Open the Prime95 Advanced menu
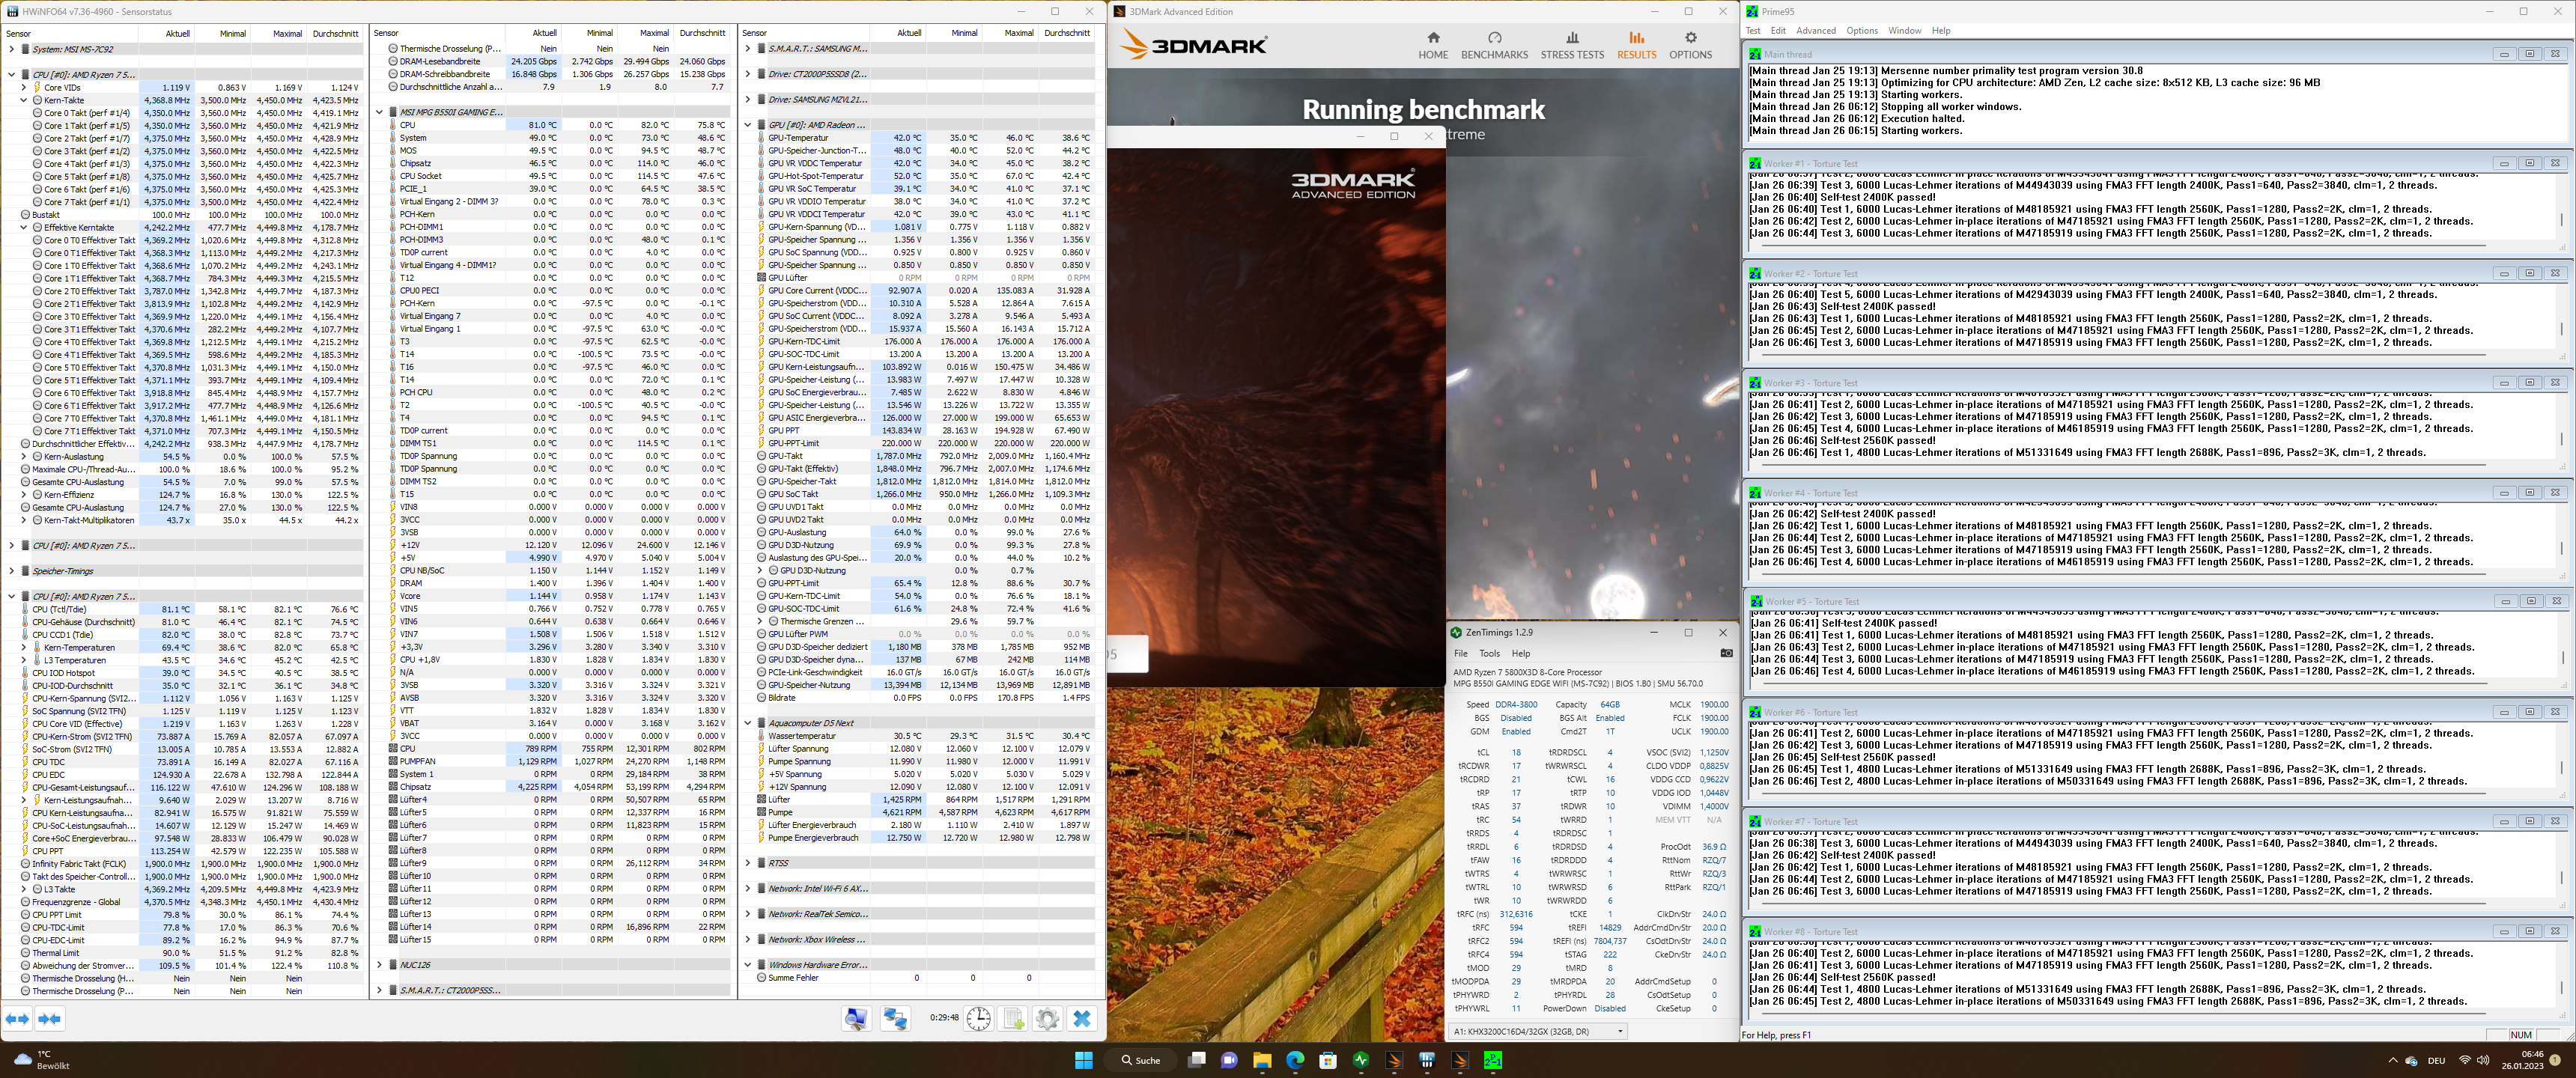The height and width of the screenshot is (1078, 2576). point(1815,31)
